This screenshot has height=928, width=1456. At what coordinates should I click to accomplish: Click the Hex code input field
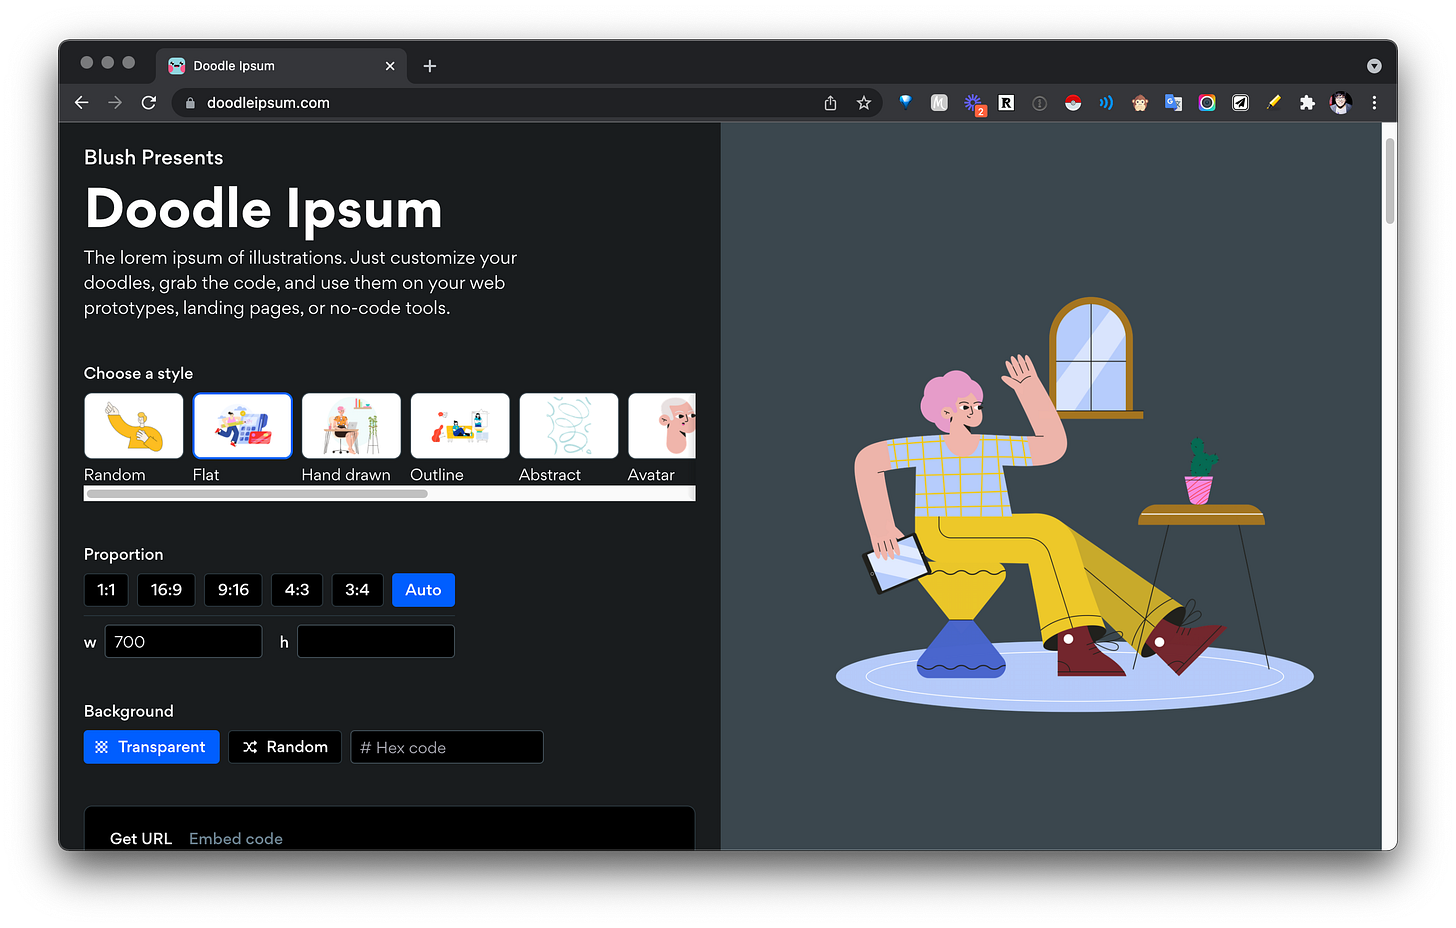coord(447,747)
